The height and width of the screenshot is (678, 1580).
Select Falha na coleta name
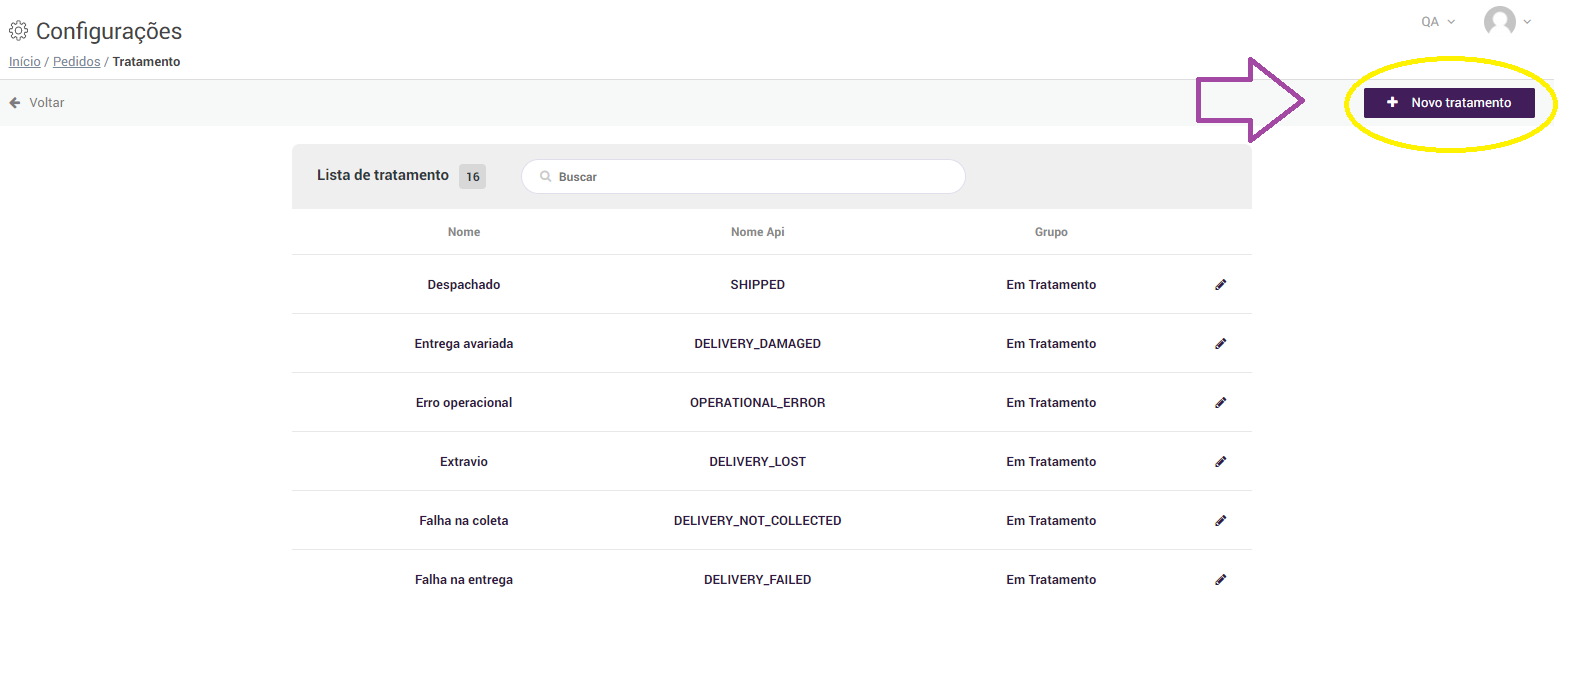click(464, 521)
